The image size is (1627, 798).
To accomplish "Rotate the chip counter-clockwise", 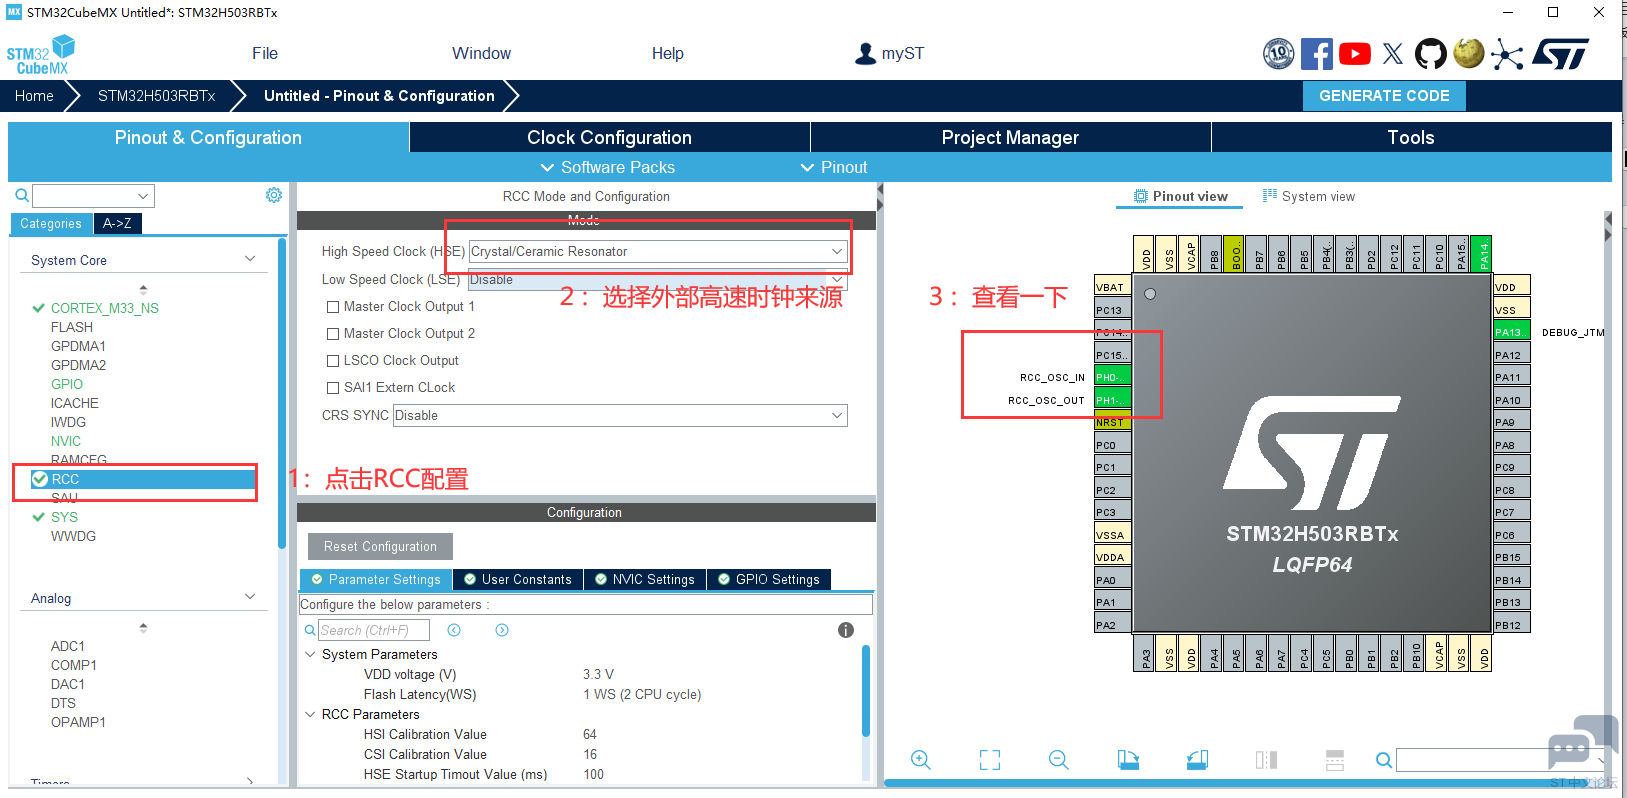I will click(1197, 760).
